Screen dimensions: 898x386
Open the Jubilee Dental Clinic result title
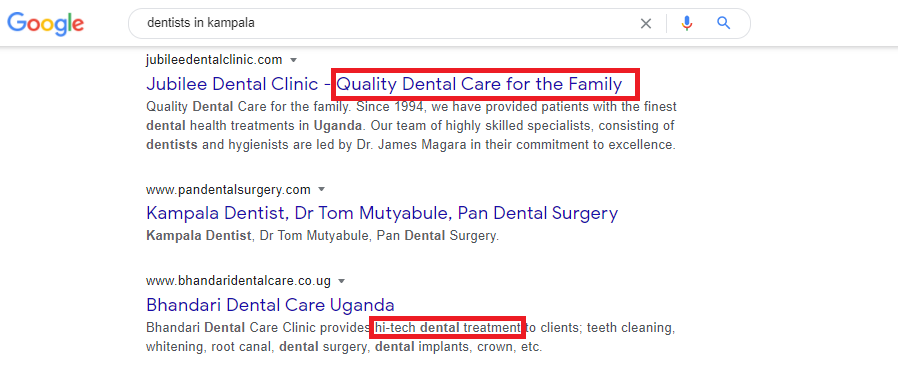(x=384, y=84)
